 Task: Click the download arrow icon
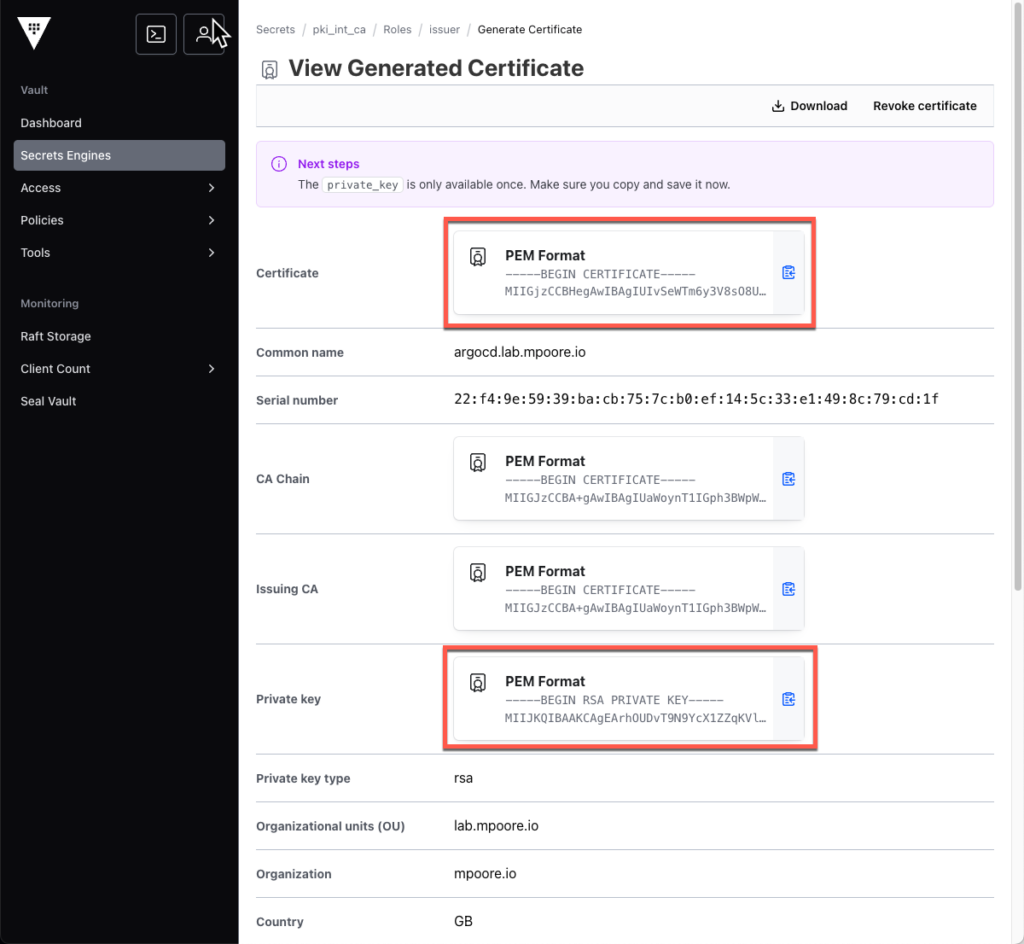(x=776, y=105)
